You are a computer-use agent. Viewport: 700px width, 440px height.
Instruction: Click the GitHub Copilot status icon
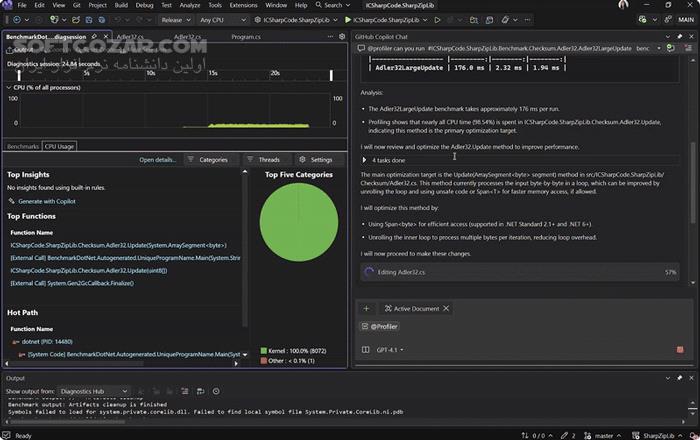(x=643, y=19)
